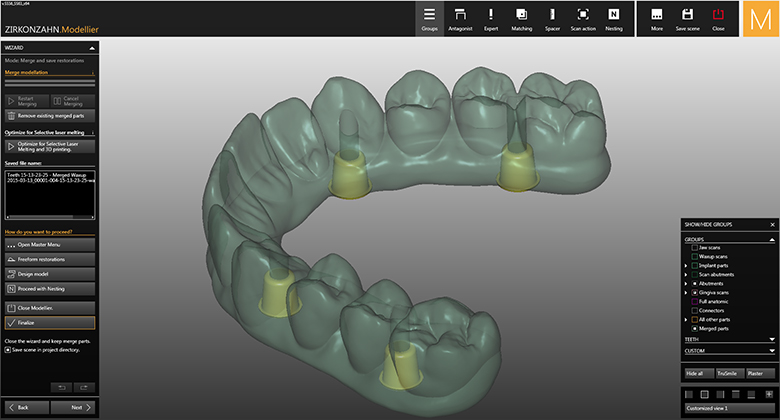Viewport: 780px width, 420px height.
Task: Toggle the Gingiva scans checkbox
Action: pyautogui.click(x=694, y=291)
